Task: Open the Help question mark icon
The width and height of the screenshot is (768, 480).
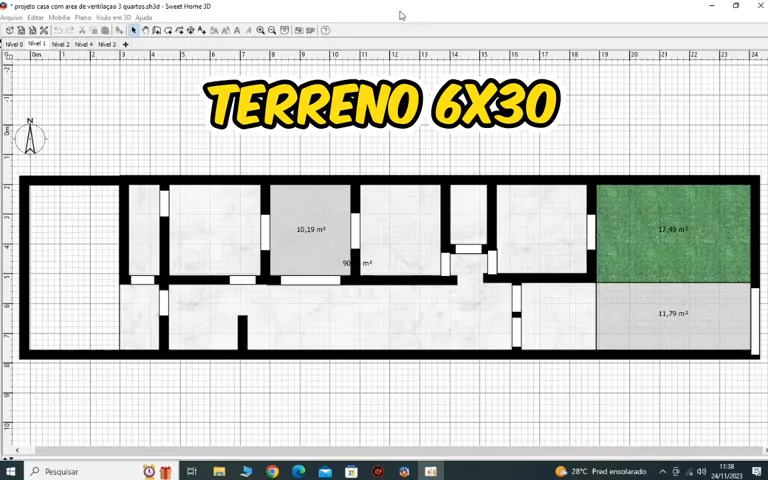Action: (x=325, y=30)
